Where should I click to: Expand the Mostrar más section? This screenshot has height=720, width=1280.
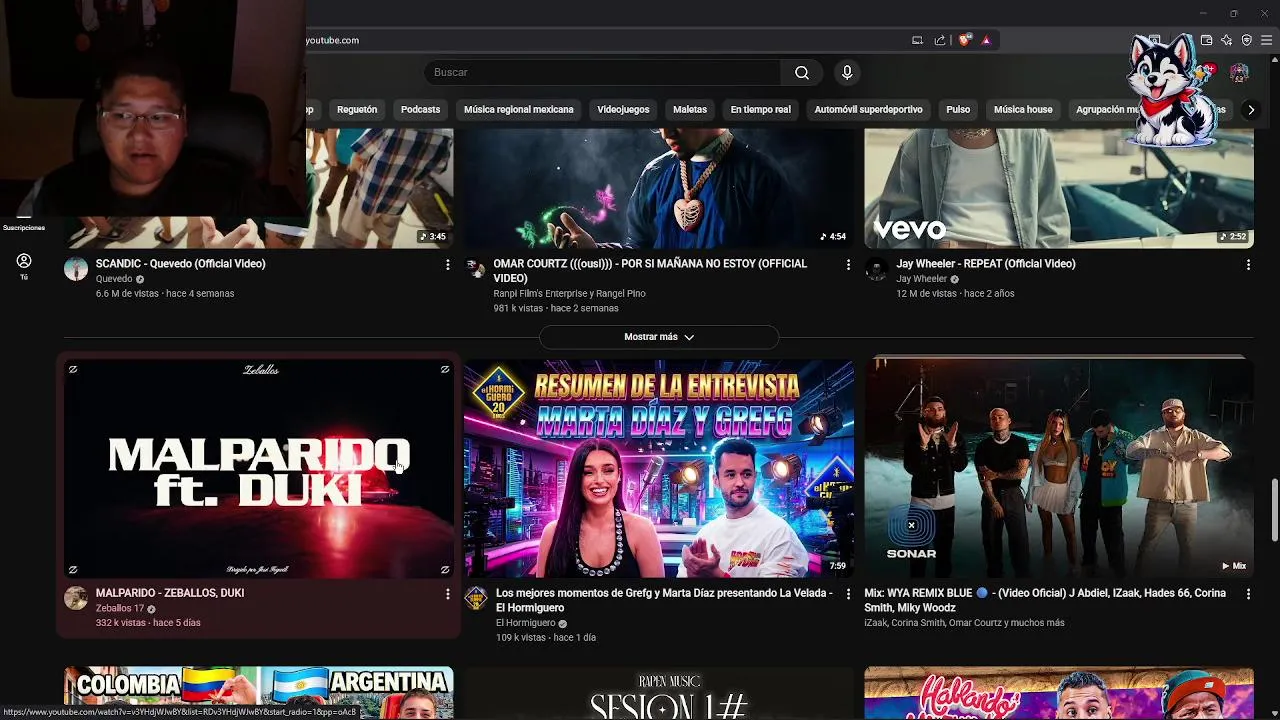coord(659,337)
